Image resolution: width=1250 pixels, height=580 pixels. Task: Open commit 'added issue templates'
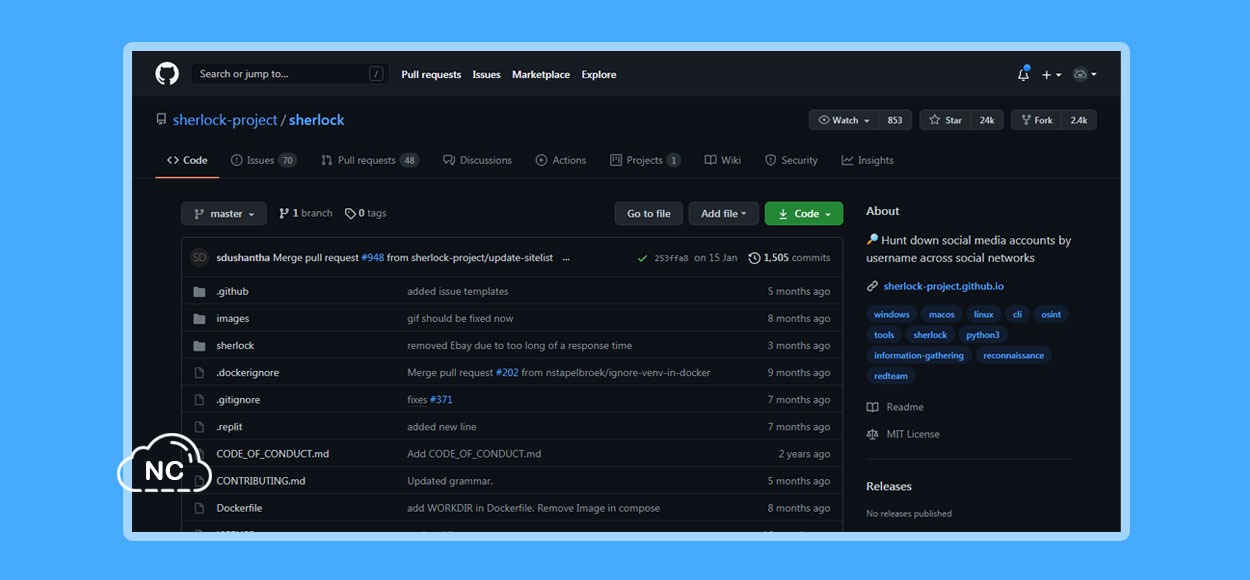coord(458,291)
